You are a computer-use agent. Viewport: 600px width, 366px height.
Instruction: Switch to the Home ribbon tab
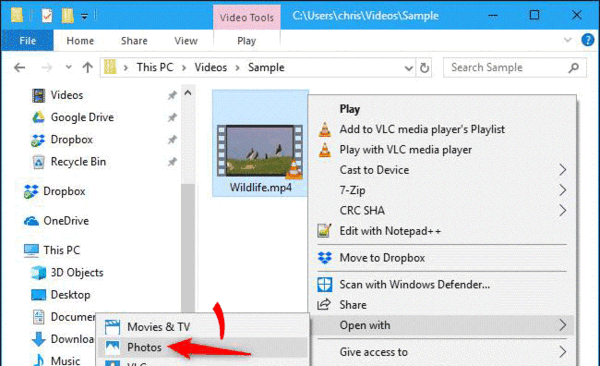coord(80,41)
